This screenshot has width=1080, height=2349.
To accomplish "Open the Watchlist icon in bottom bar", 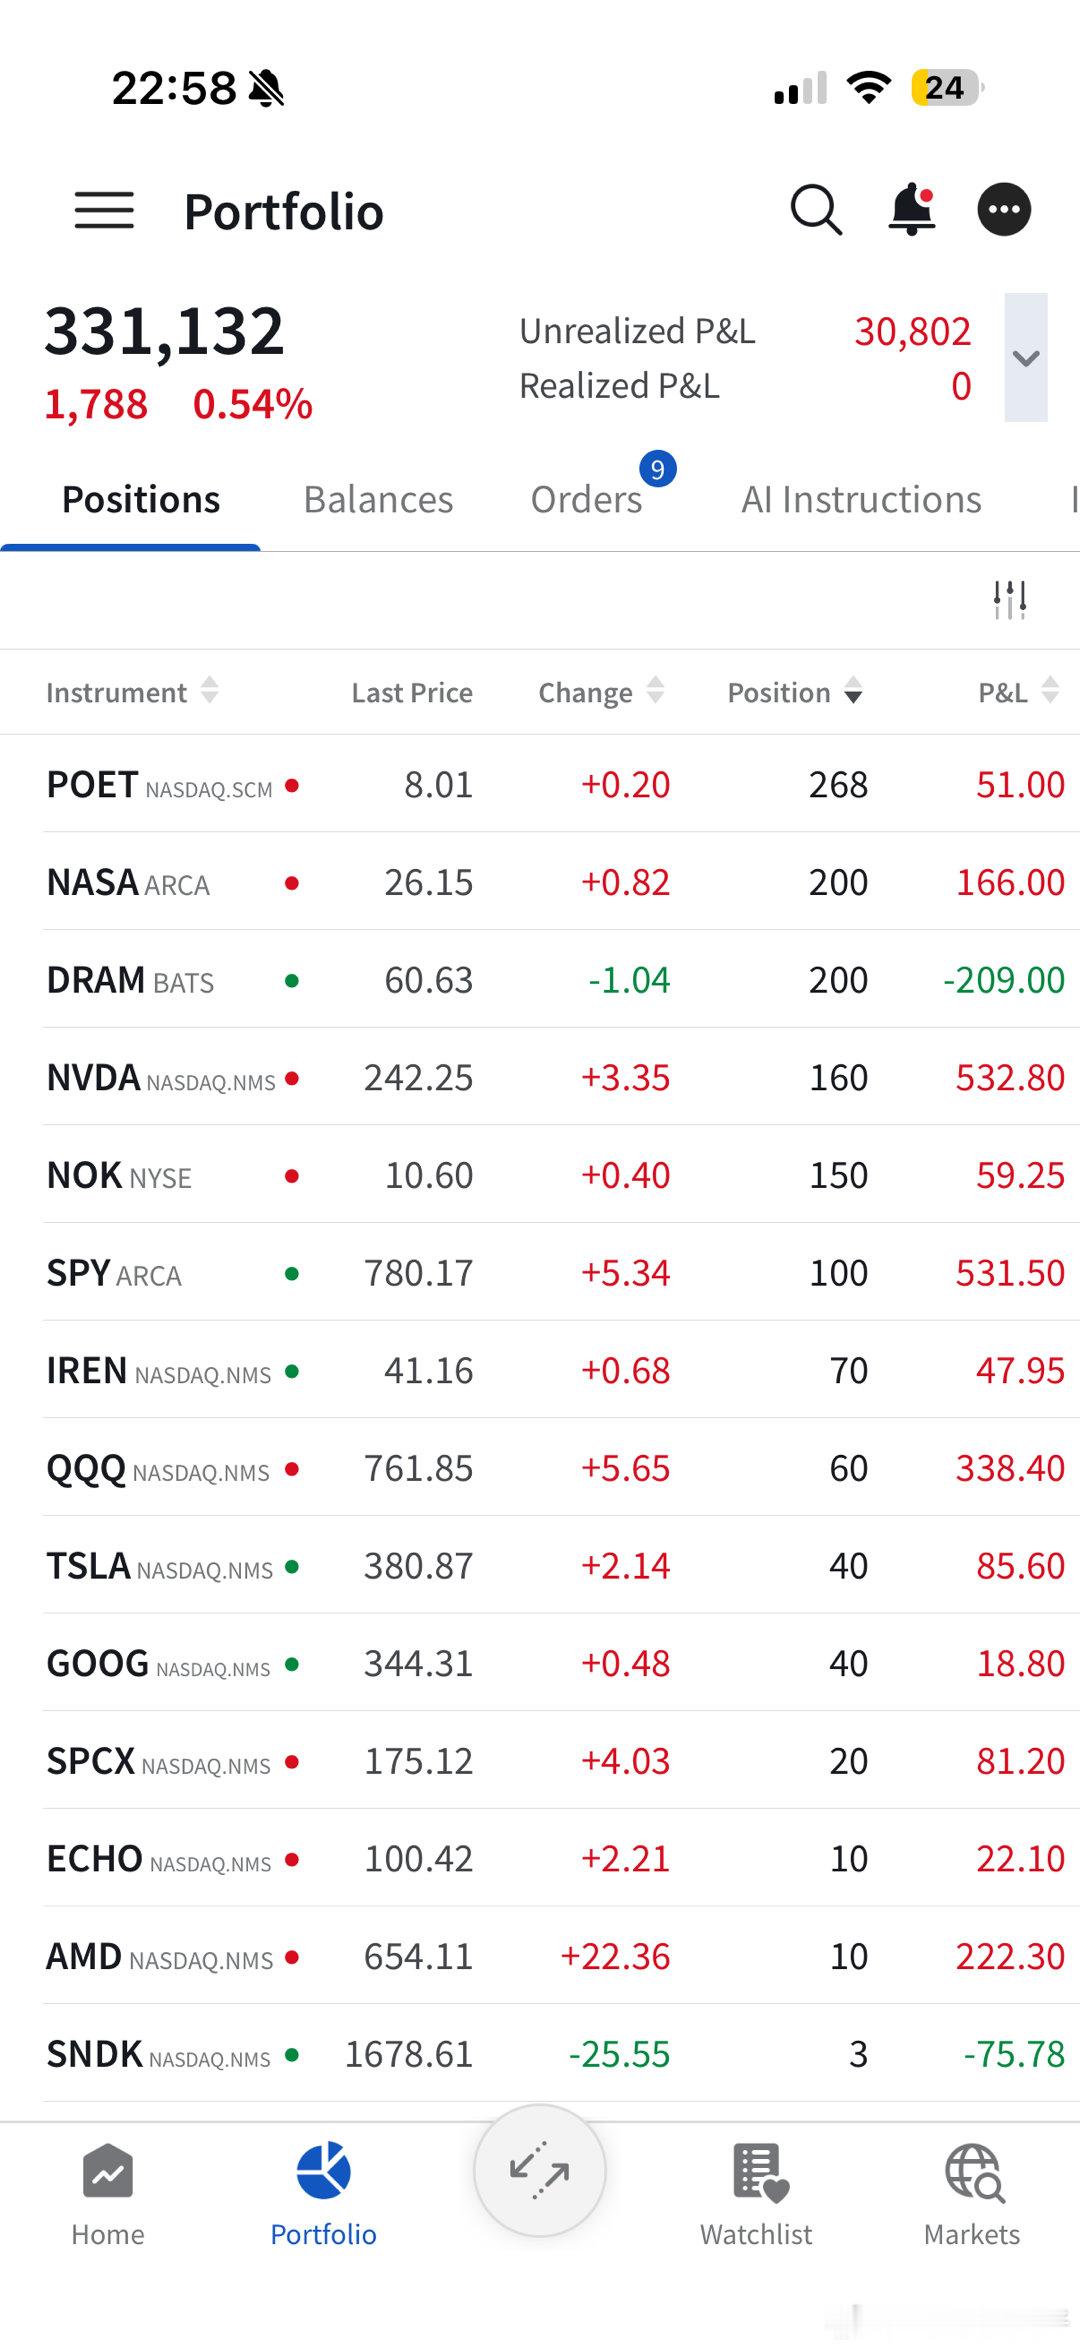I will [x=759, y=2173].
